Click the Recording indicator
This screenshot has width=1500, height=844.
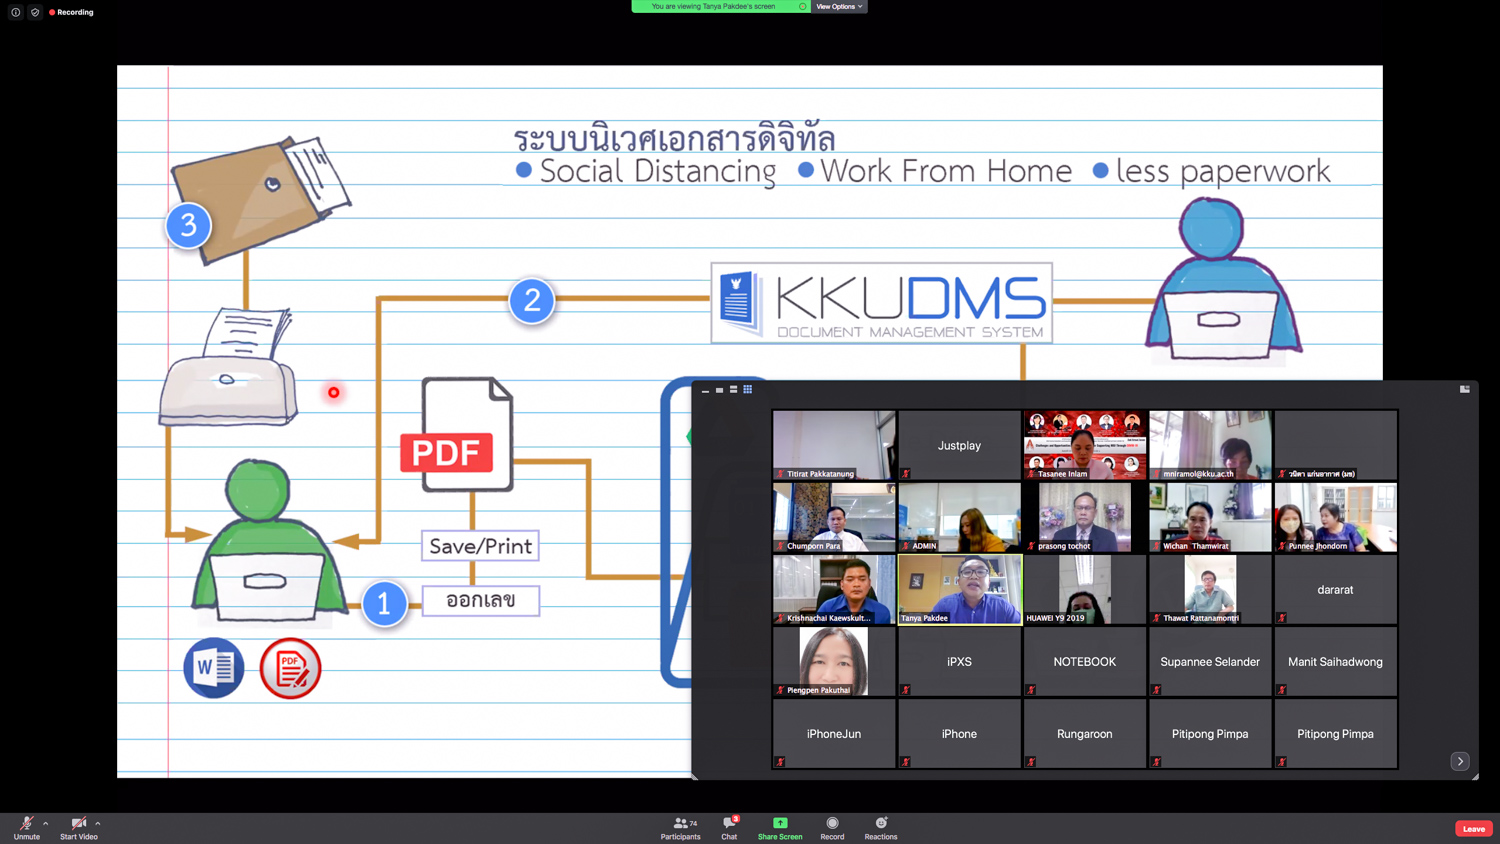tap(71, 12)
